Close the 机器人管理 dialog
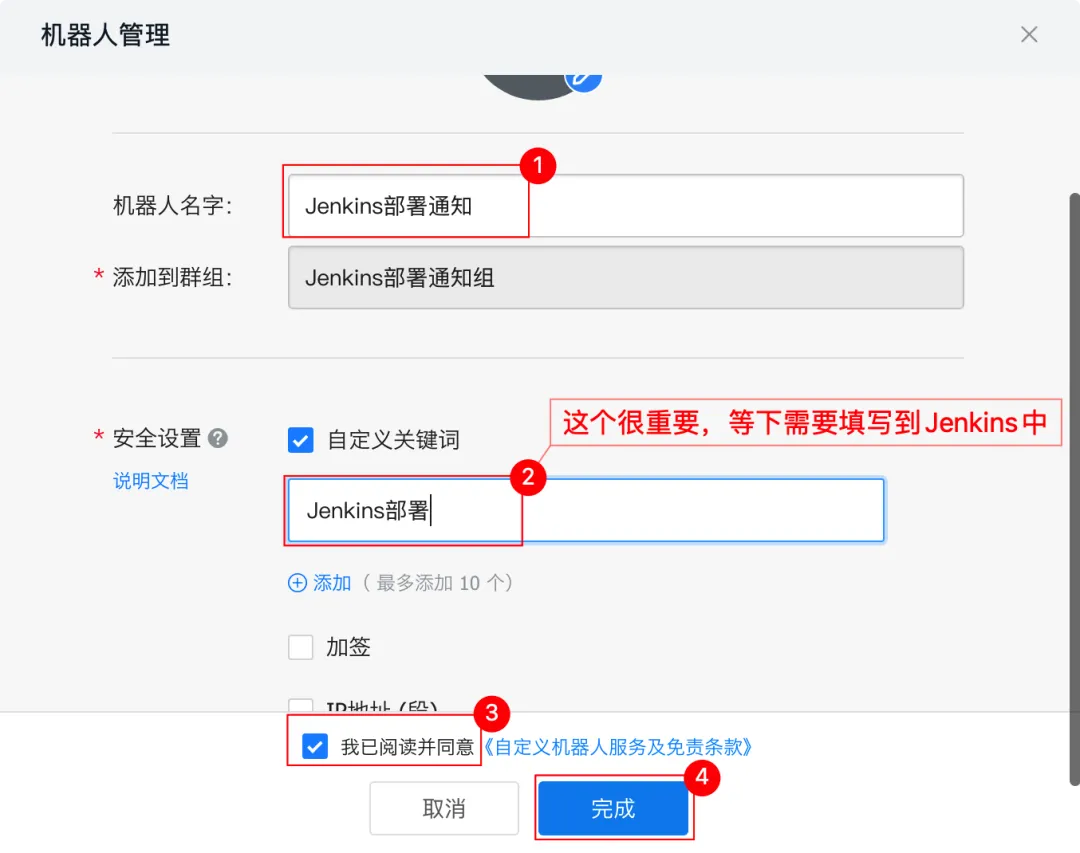 (x=1029, y=34)
